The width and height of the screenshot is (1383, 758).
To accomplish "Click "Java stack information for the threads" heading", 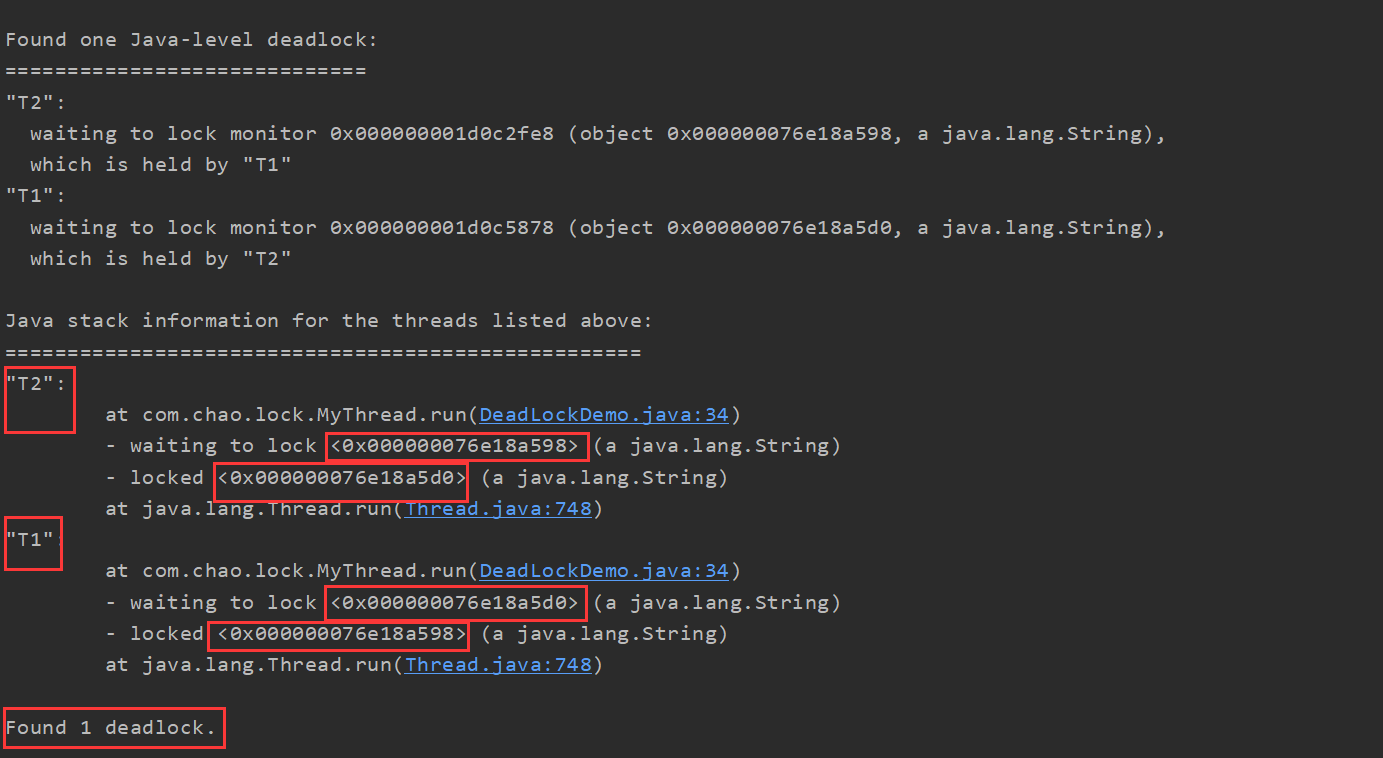I will 329,321.
